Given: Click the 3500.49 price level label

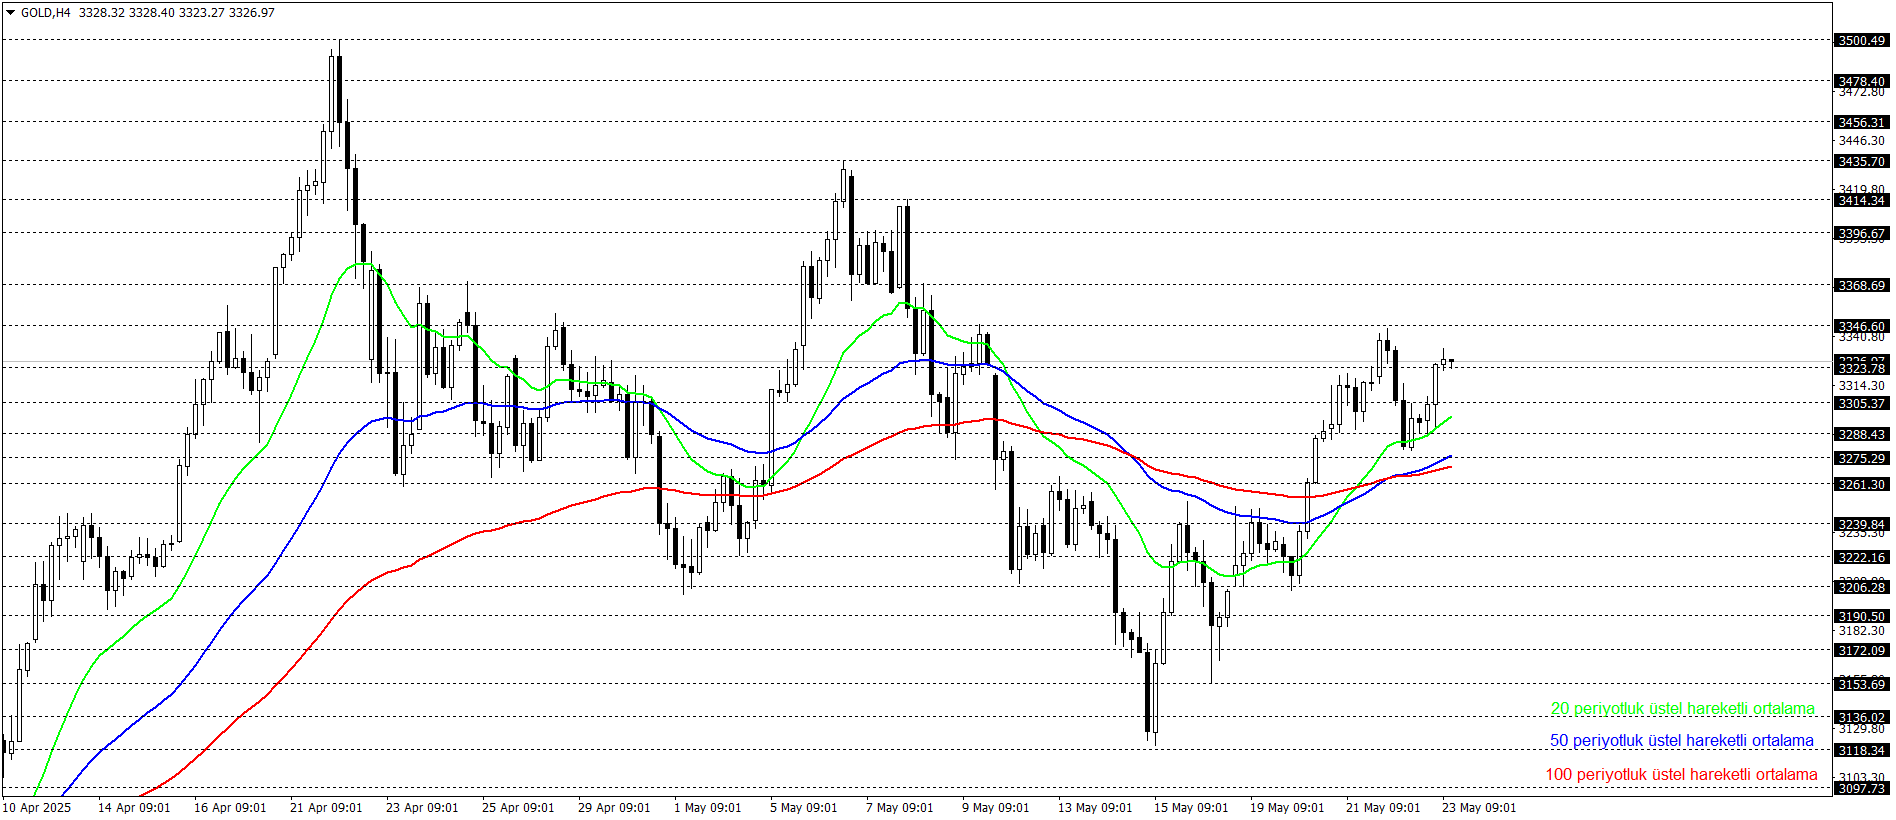Looking at the screenshot, I should coord(1861,41).
